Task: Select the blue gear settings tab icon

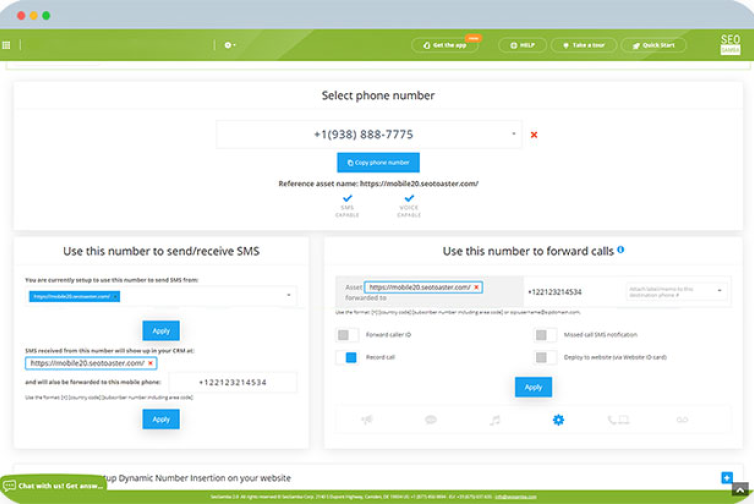Action: 558,420
